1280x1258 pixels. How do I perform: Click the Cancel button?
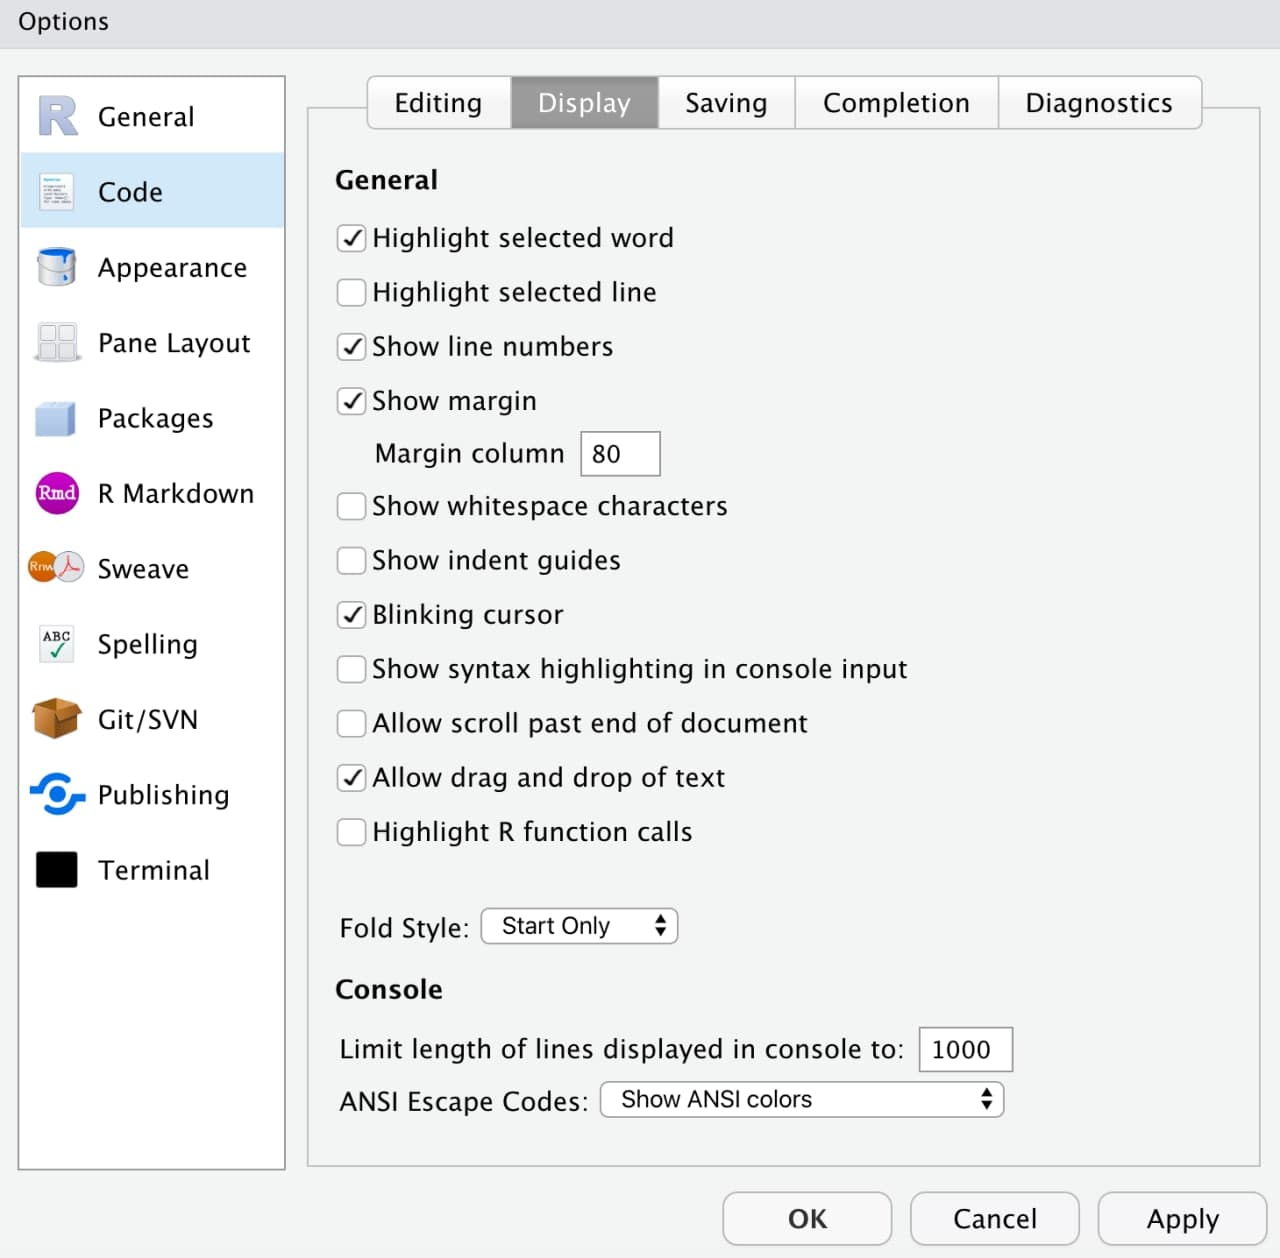click(x=994, y=1218)
